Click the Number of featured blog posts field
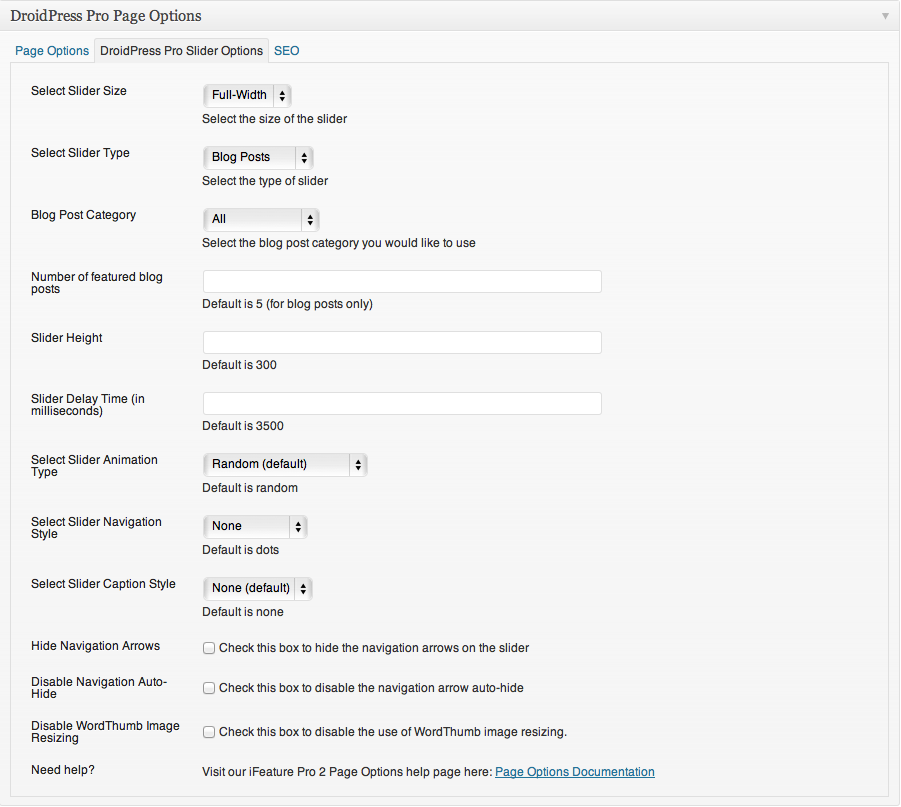 pyautogui.click(x=402, y=282)
